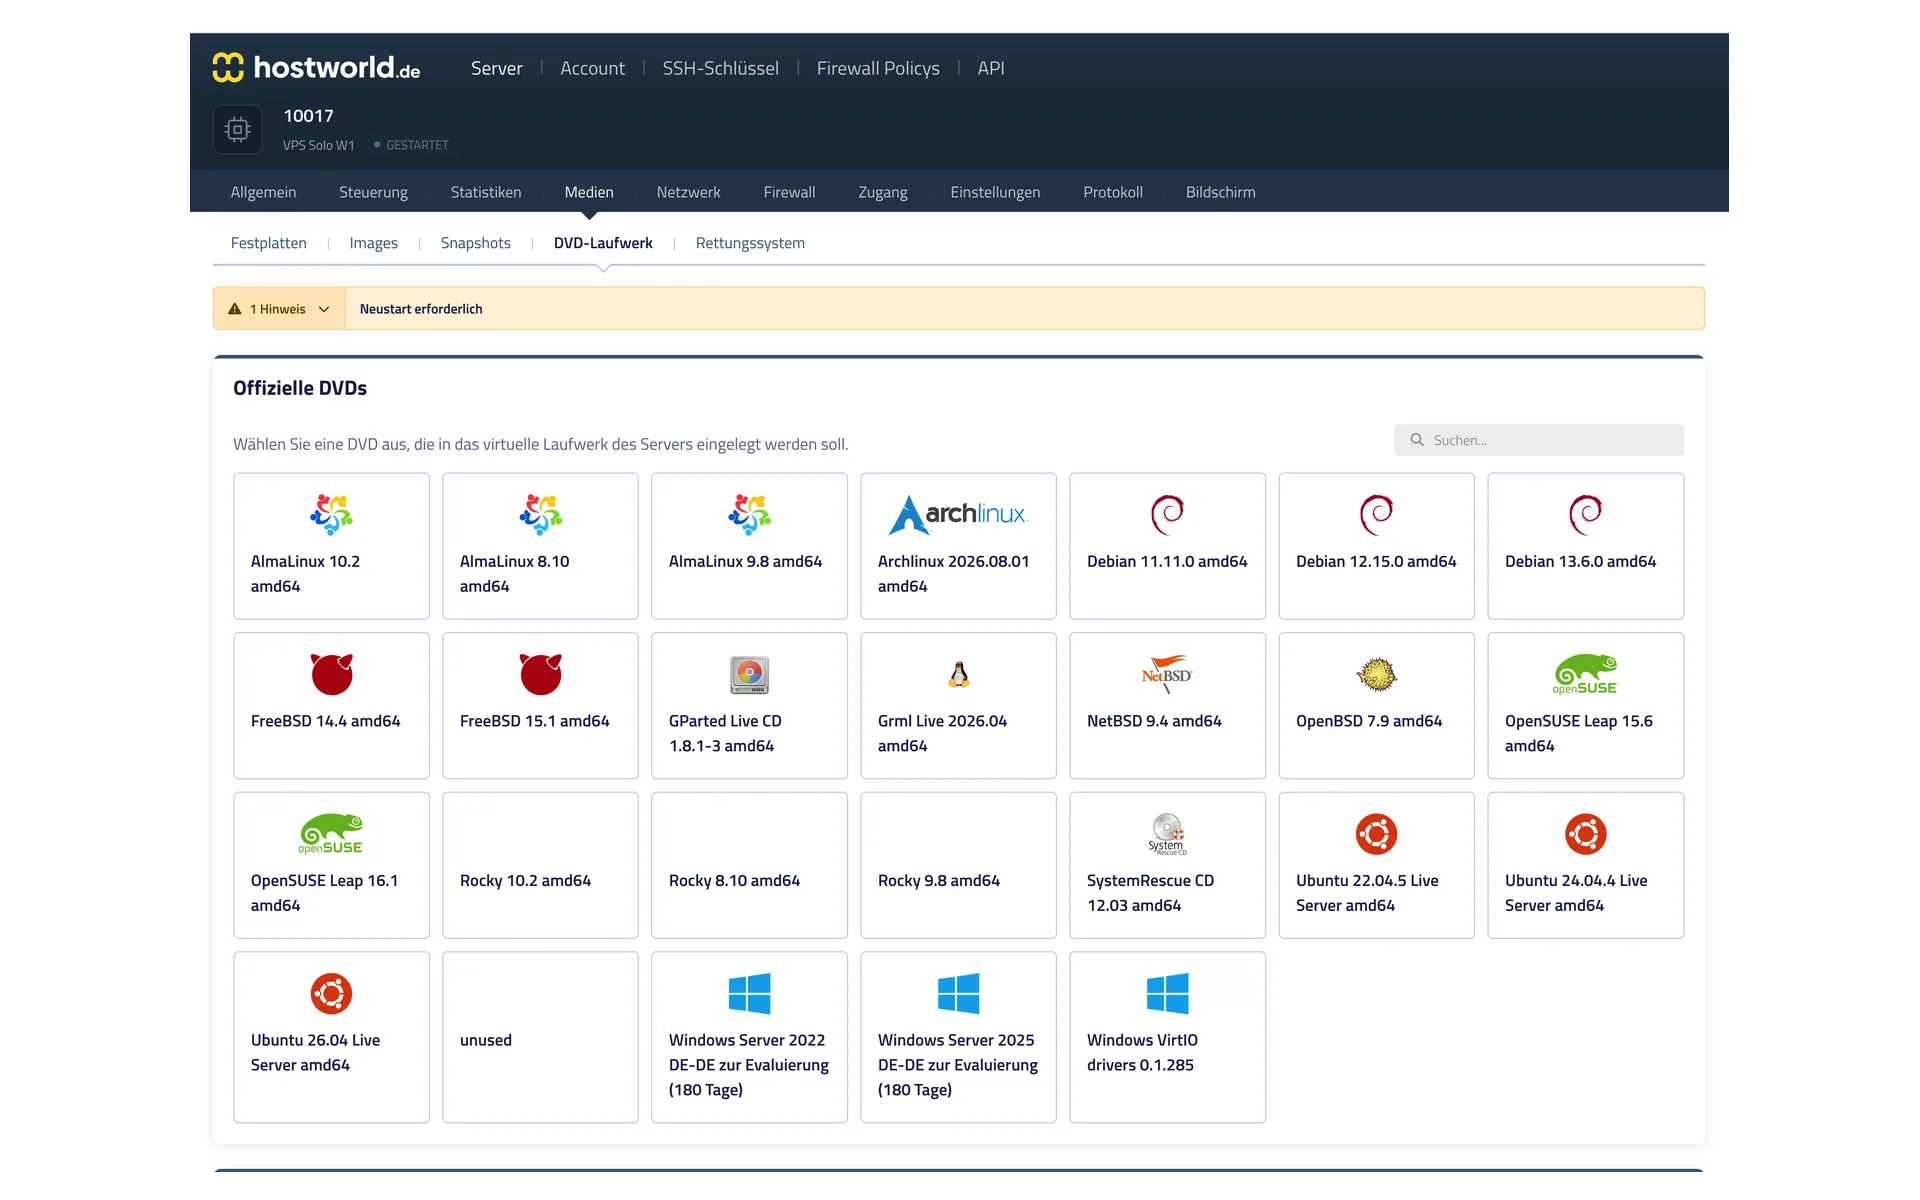Click the Ubuntu 26.04 logo icon

point(331,994)
